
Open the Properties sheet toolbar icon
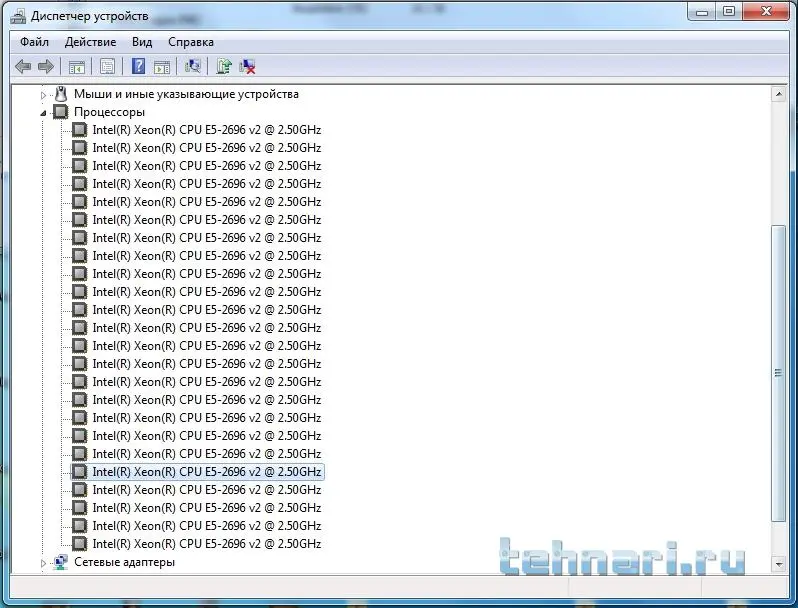pyautogui.click(x=107, y=67)
